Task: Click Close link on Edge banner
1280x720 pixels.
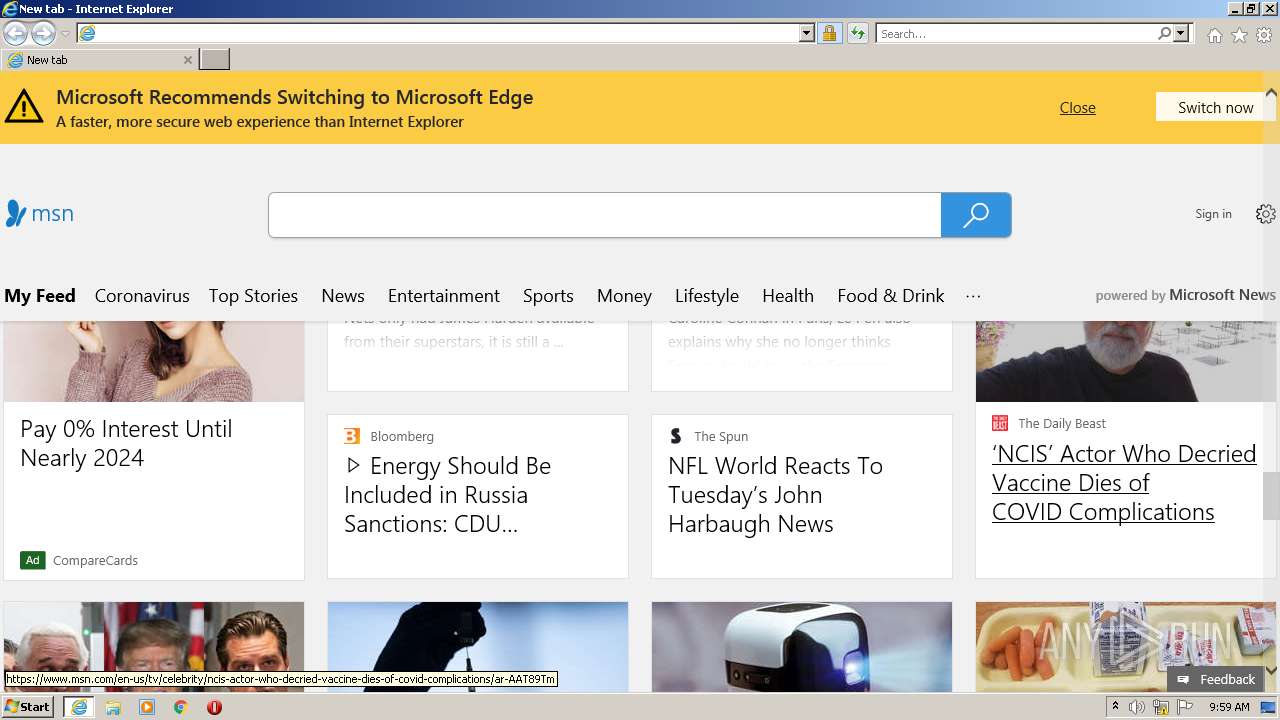Action: (1077, 107)
